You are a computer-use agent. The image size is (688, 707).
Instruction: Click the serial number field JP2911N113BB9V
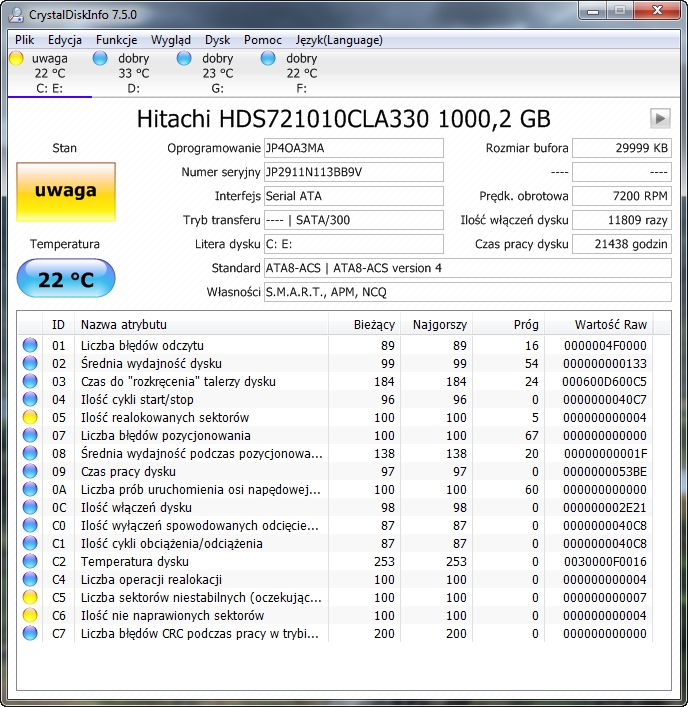(x=353, y=172)
